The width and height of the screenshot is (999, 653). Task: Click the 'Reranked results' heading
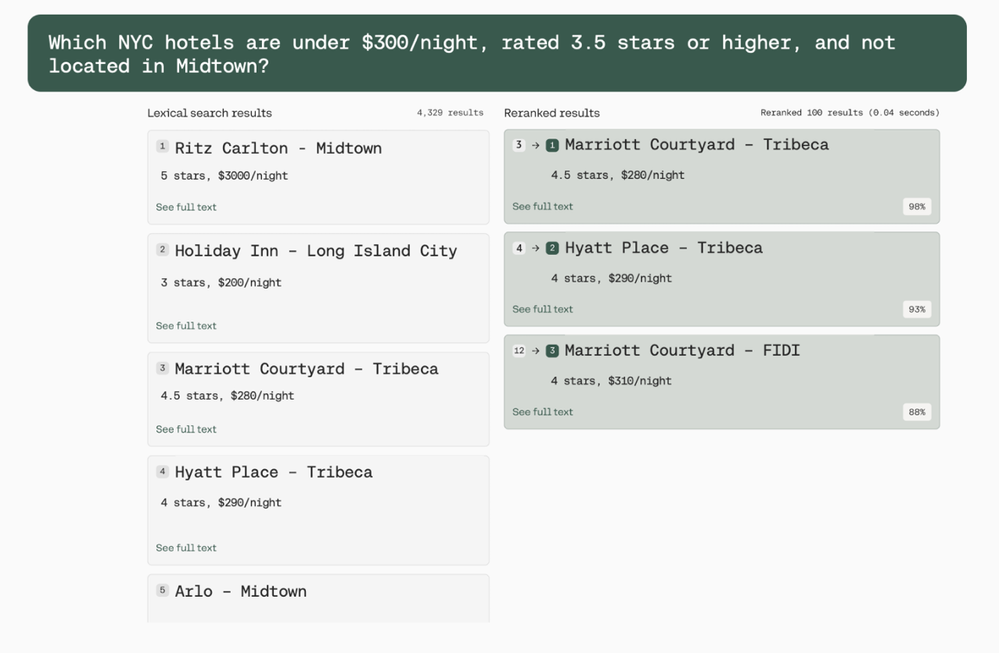click(x=552, y=113)
